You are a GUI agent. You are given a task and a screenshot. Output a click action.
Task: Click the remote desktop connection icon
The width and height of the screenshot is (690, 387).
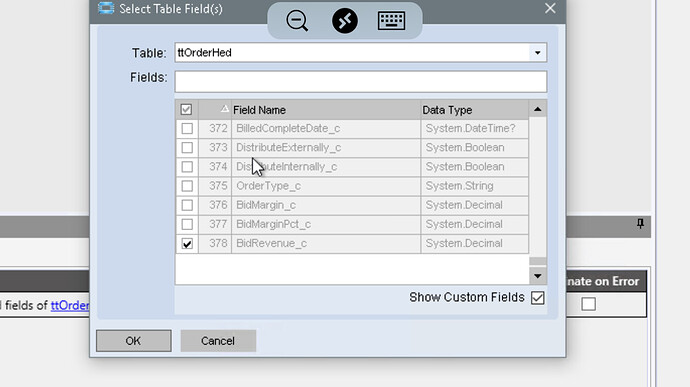[x=345, y=21]
